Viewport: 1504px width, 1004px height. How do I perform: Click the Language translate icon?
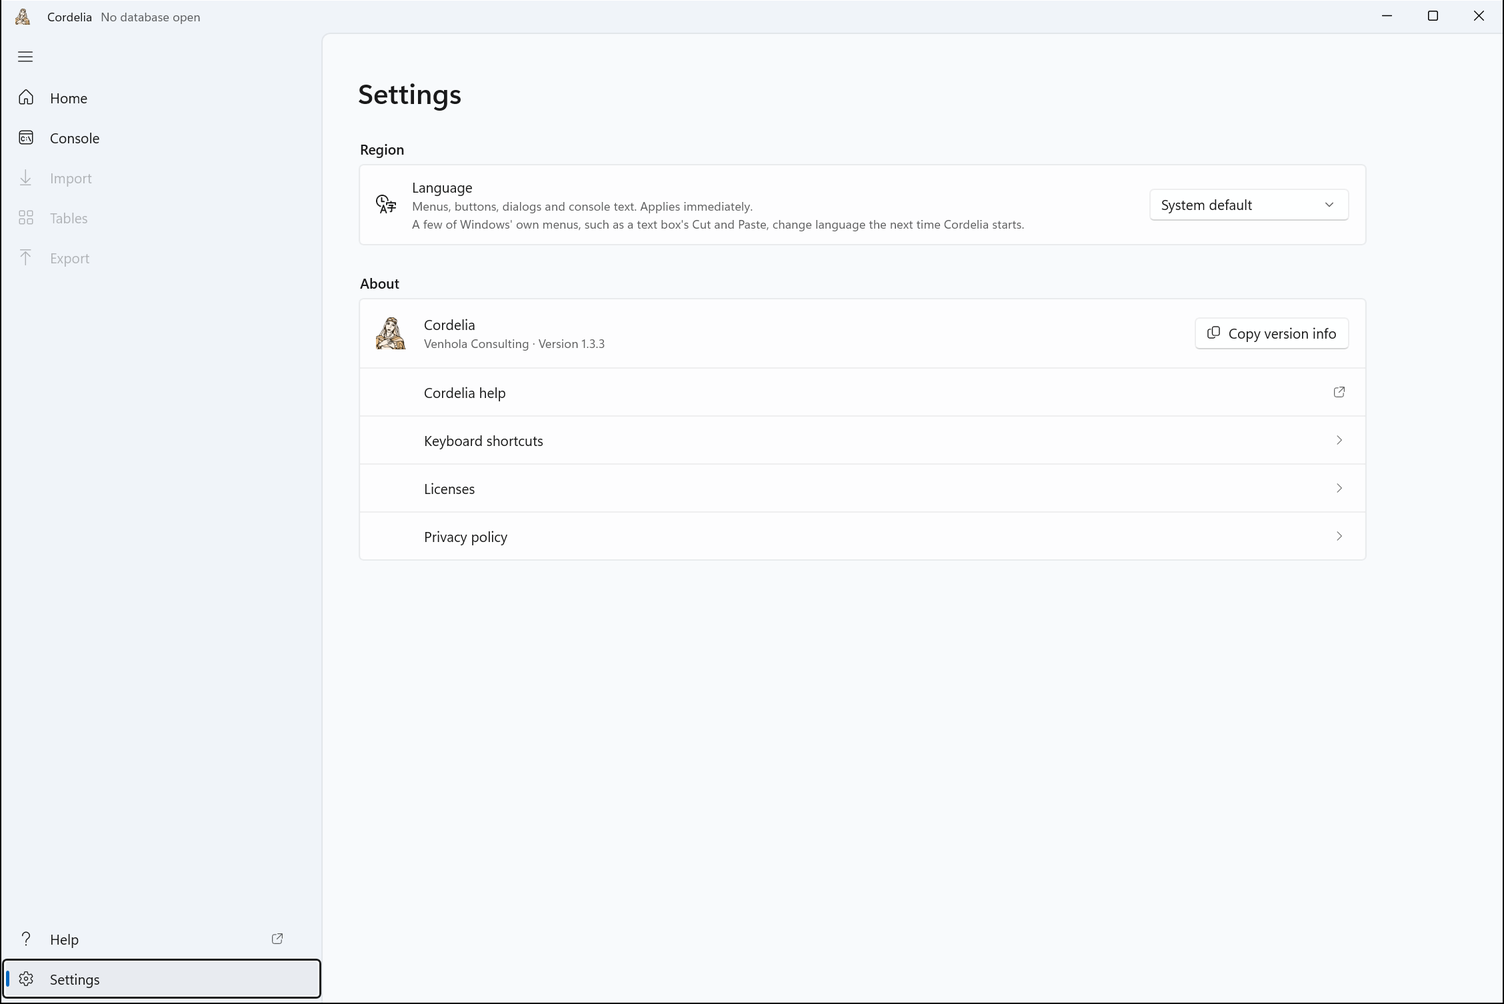pos(386,204)
